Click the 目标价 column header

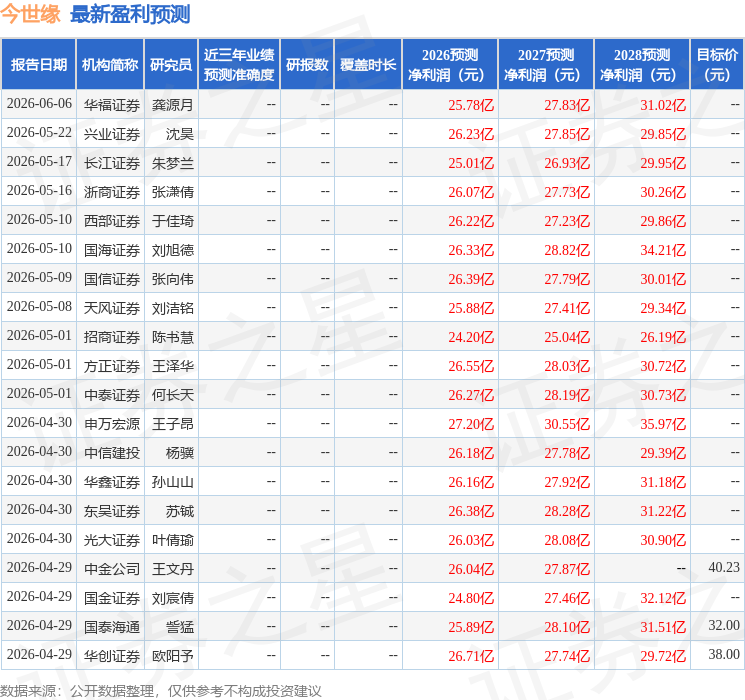tap(716, 65)
